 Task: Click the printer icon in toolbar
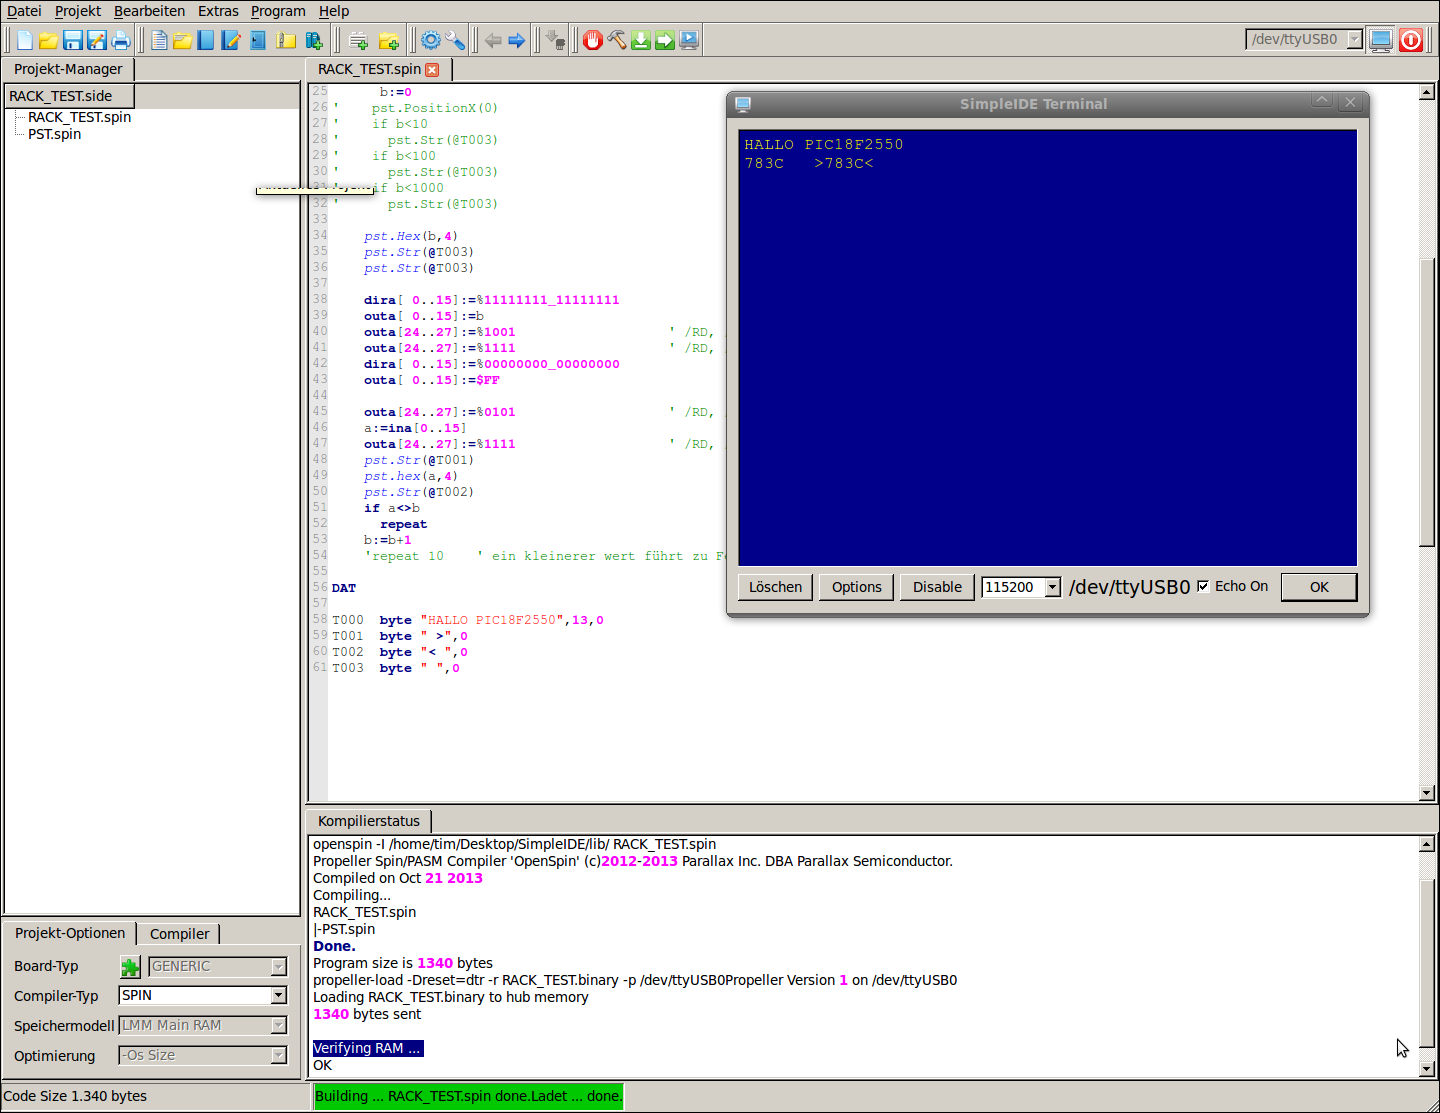121,40
